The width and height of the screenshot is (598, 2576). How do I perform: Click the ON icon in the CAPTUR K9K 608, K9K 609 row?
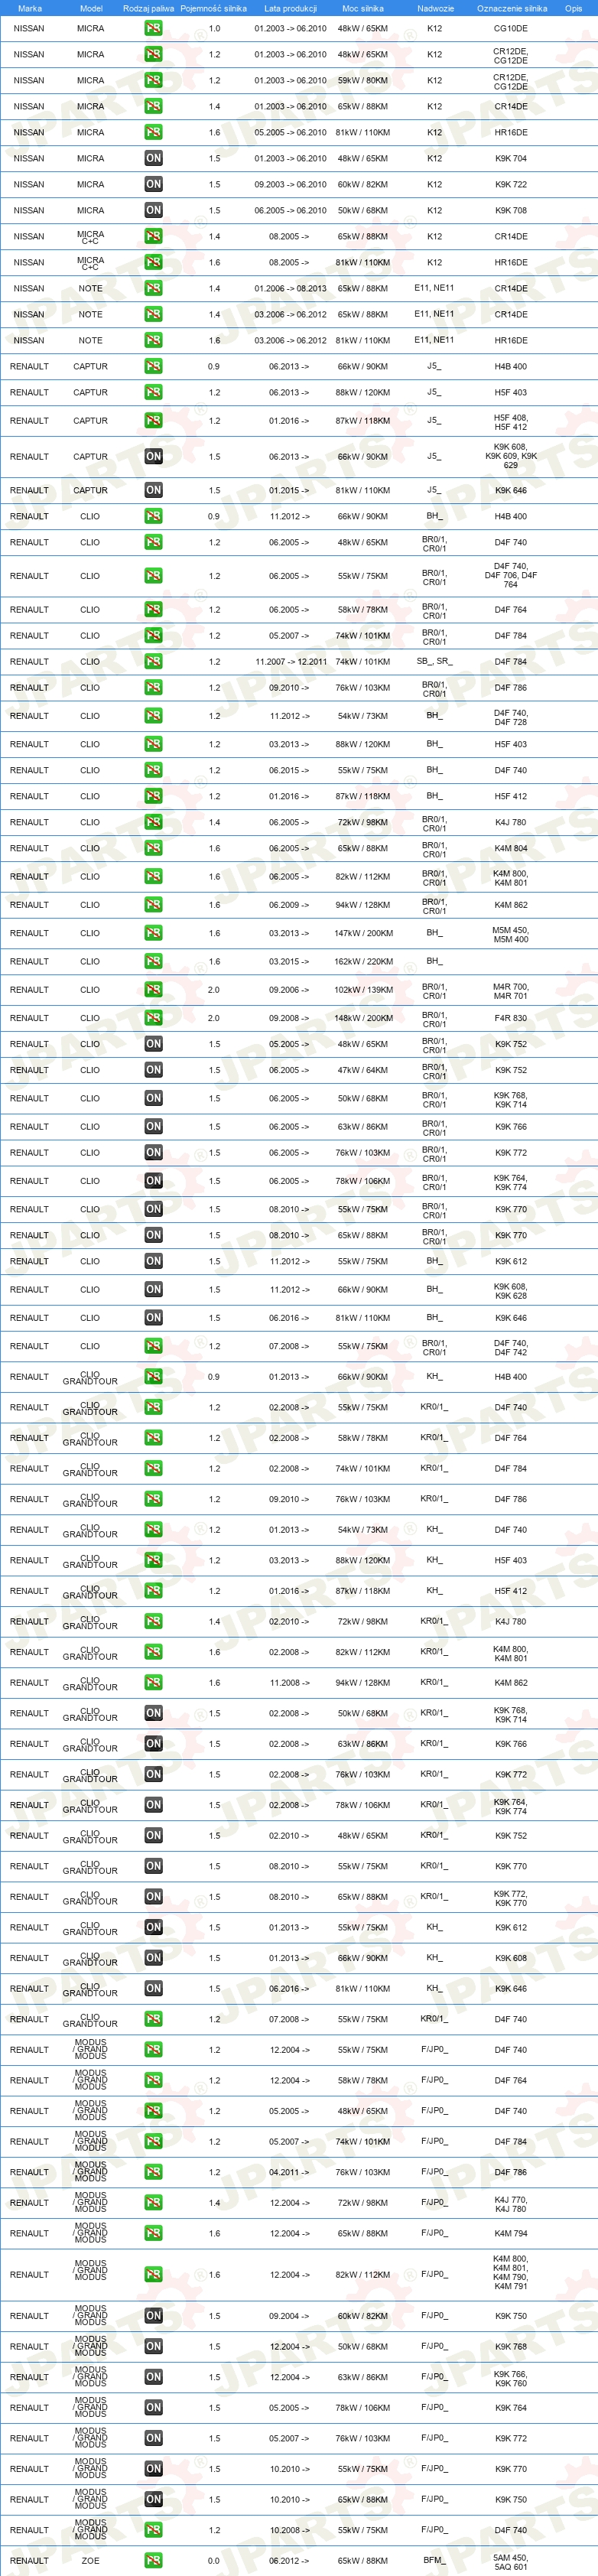[153, 456]
